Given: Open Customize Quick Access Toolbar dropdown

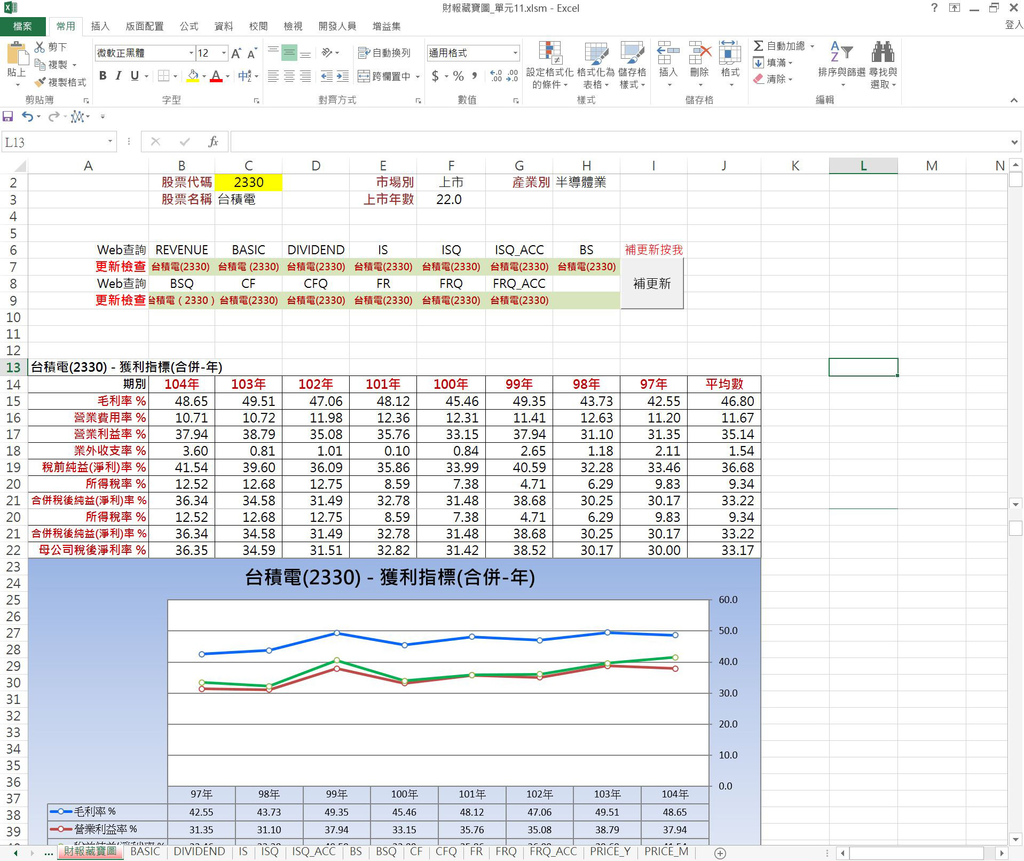Looking at the screenshot, I should (x=103, y=117).
